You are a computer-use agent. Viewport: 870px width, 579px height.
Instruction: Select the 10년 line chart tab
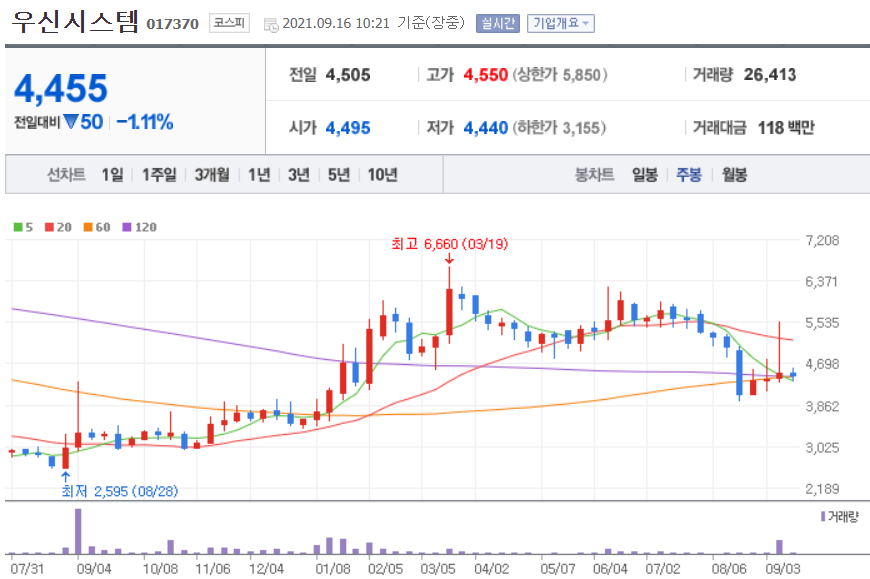[382, 175]
